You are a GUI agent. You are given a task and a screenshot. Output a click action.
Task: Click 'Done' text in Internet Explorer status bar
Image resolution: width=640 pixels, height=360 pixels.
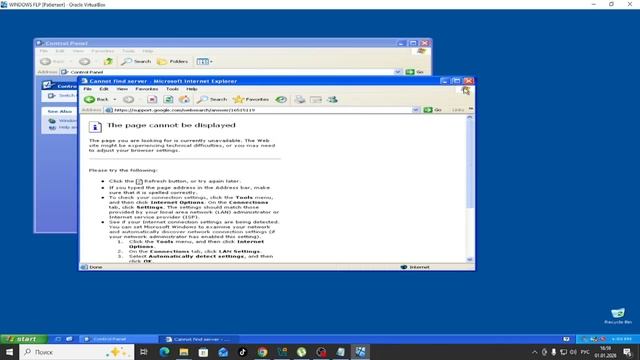tap(96, 267)
